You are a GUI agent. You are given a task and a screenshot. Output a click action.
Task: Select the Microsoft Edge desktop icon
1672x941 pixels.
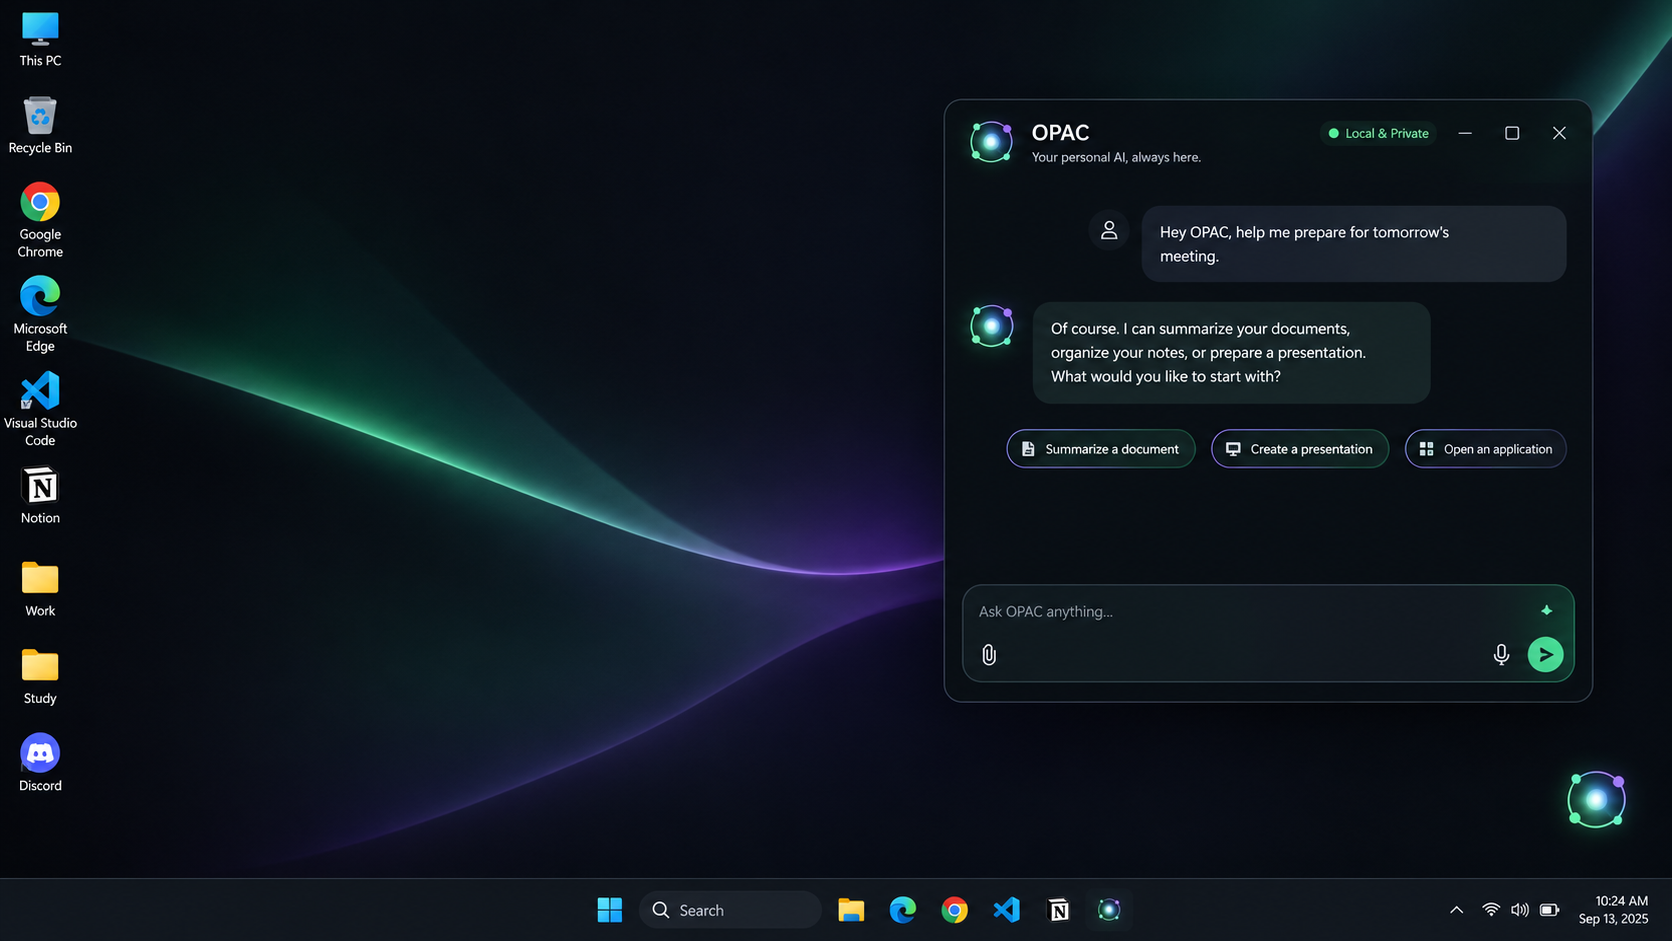40,314
